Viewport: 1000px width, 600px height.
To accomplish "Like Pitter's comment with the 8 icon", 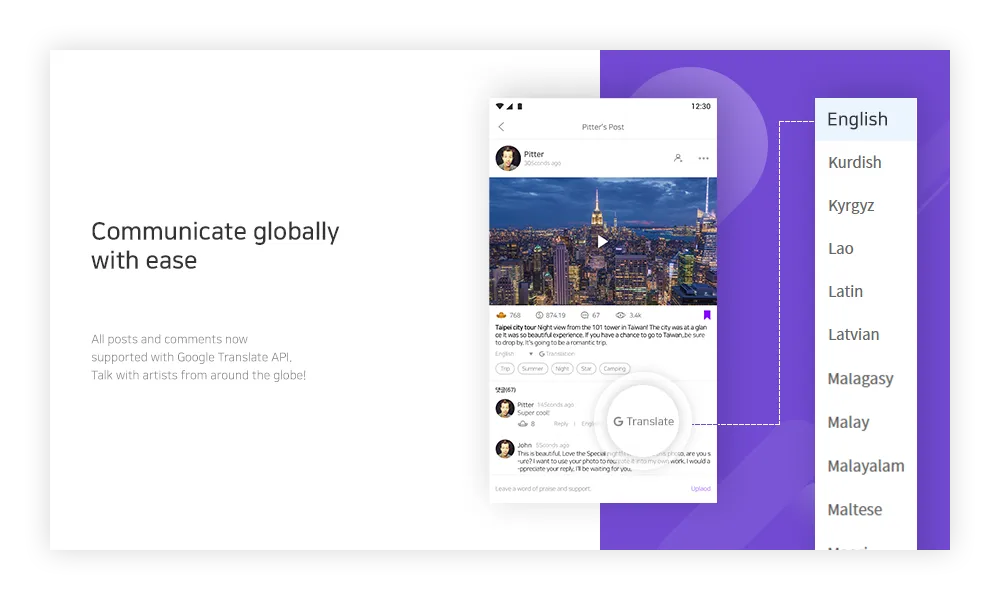I will click(523, 423).
